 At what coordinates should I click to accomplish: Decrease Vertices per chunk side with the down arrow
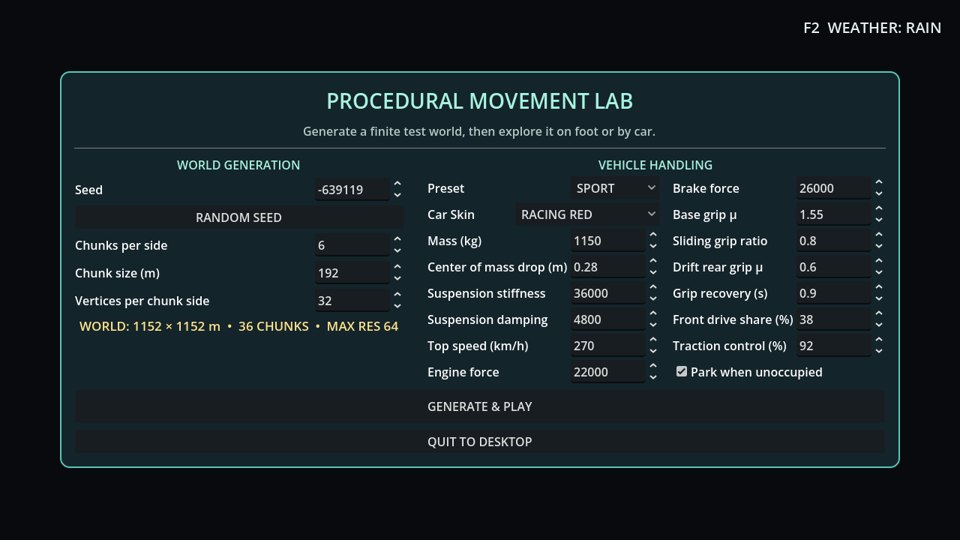pyautogui.click(x=397, y=307)
